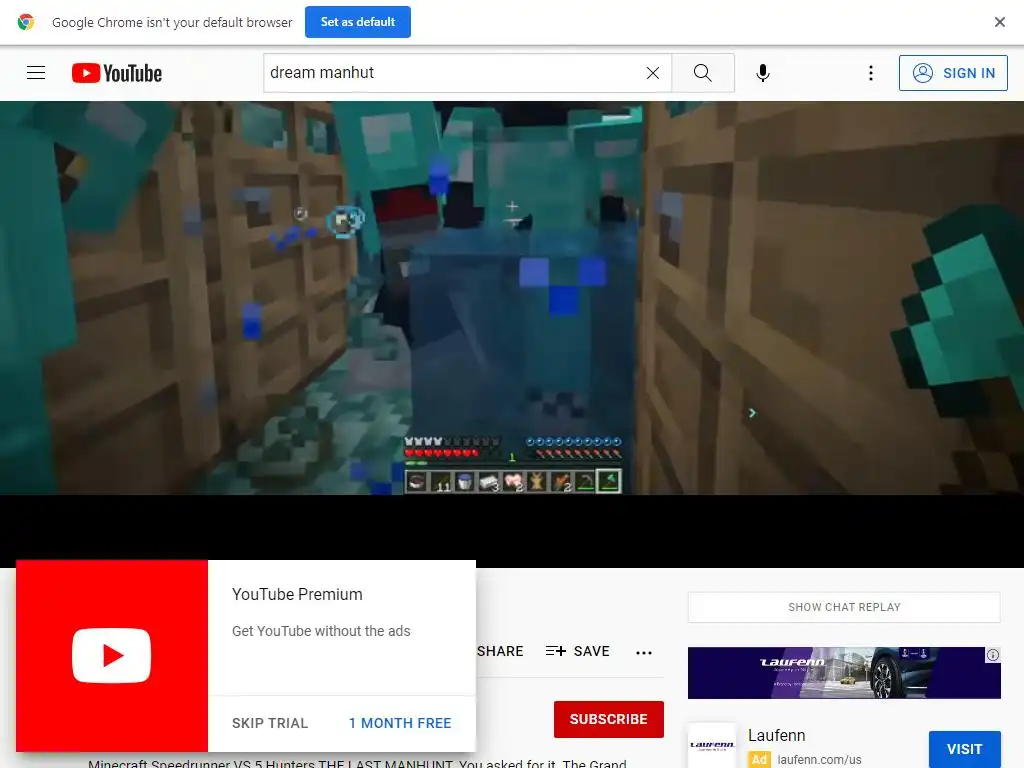The image size is (1024, 768).
Task: Visit the Laufenn advertiser site
Action: pyautogui.click(x=965, y=749)
